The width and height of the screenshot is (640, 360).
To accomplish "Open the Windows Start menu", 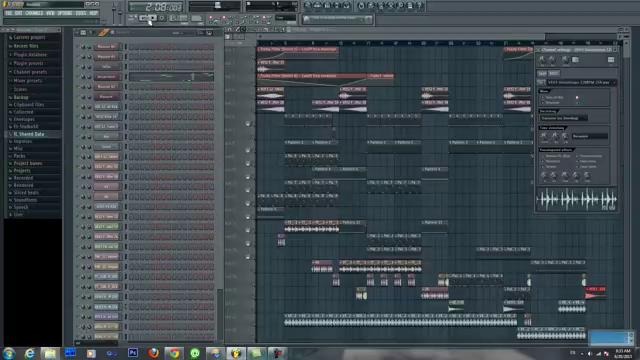I will point(9,353).
